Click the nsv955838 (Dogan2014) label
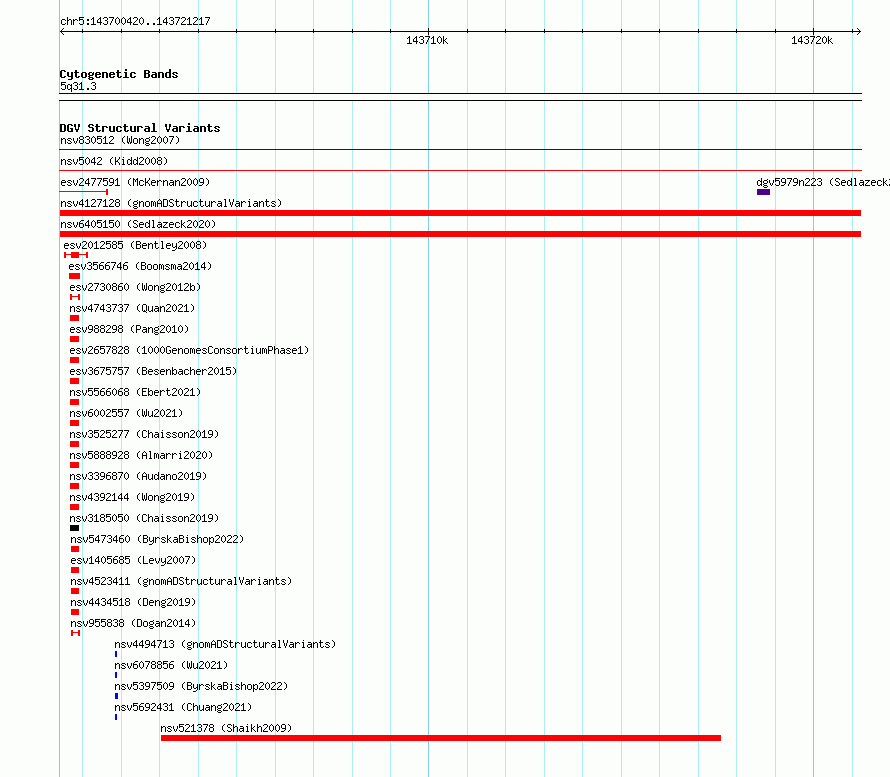 (133, 623)
